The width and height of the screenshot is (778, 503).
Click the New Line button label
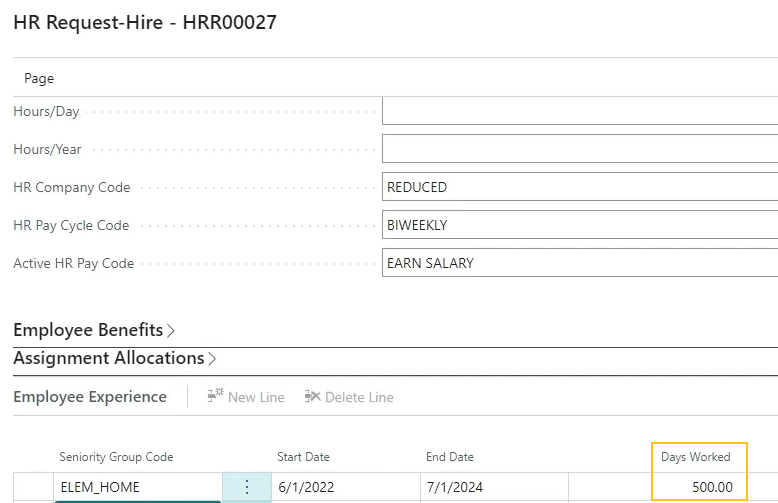256,397
